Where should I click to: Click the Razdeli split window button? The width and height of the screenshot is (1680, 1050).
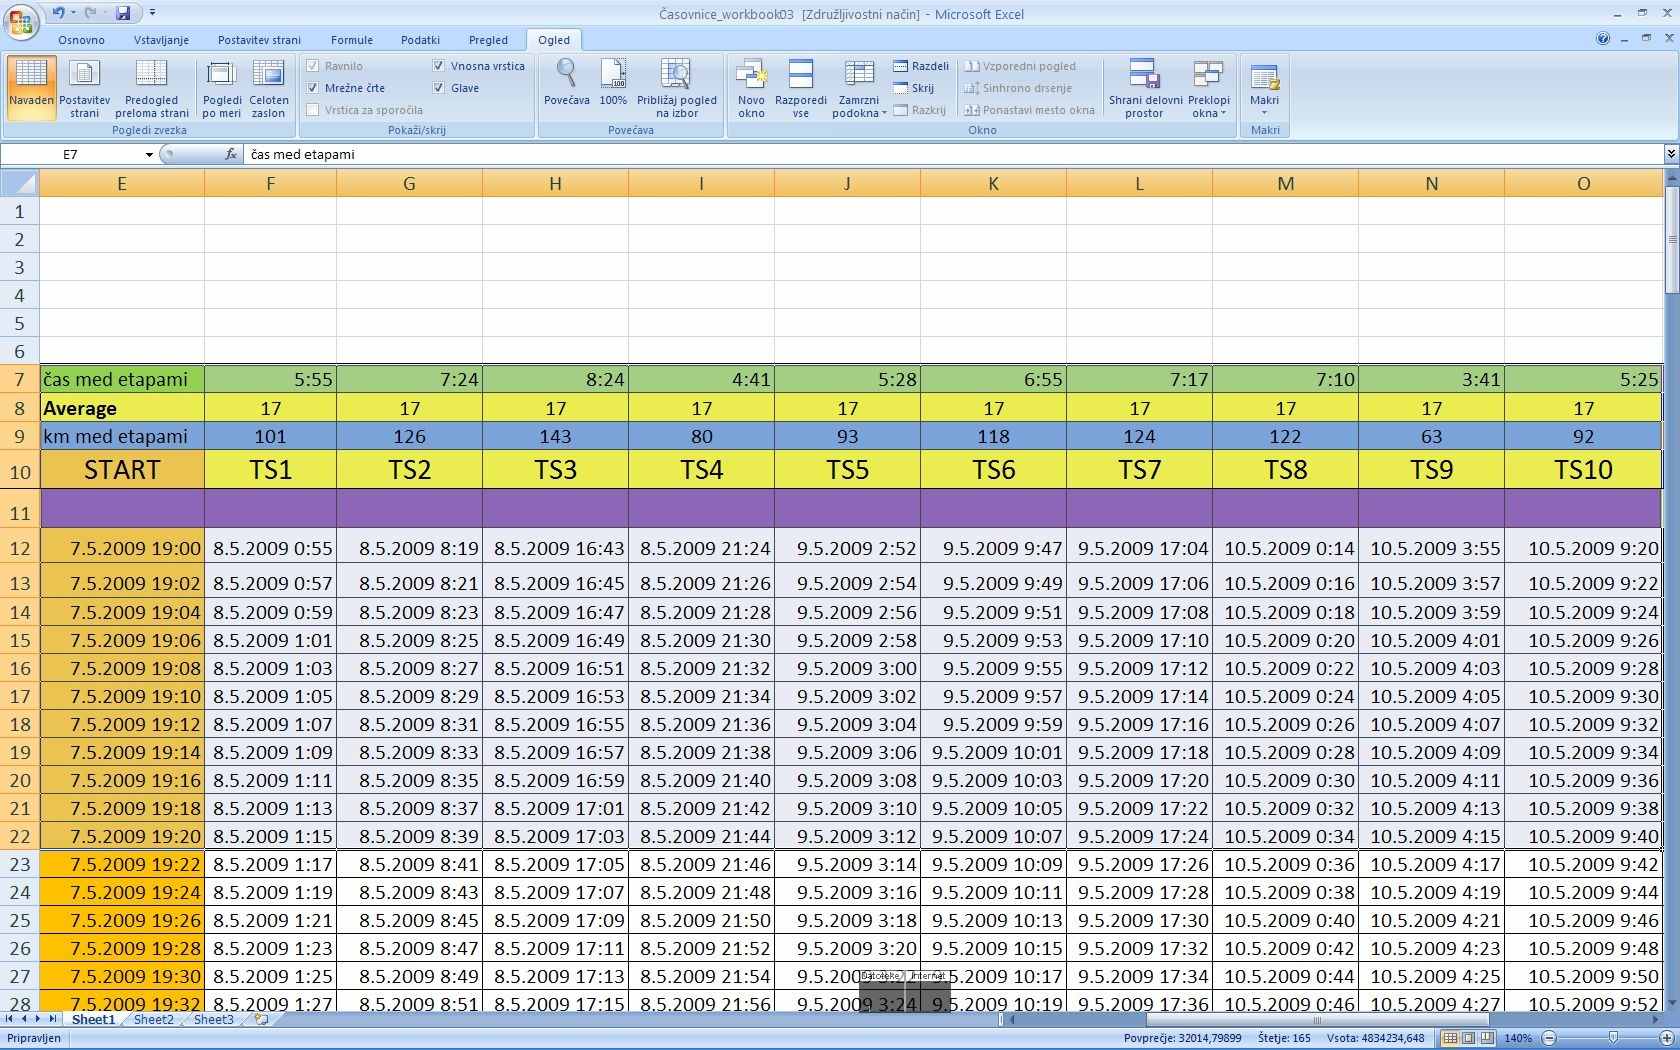(x=920, y=66)
